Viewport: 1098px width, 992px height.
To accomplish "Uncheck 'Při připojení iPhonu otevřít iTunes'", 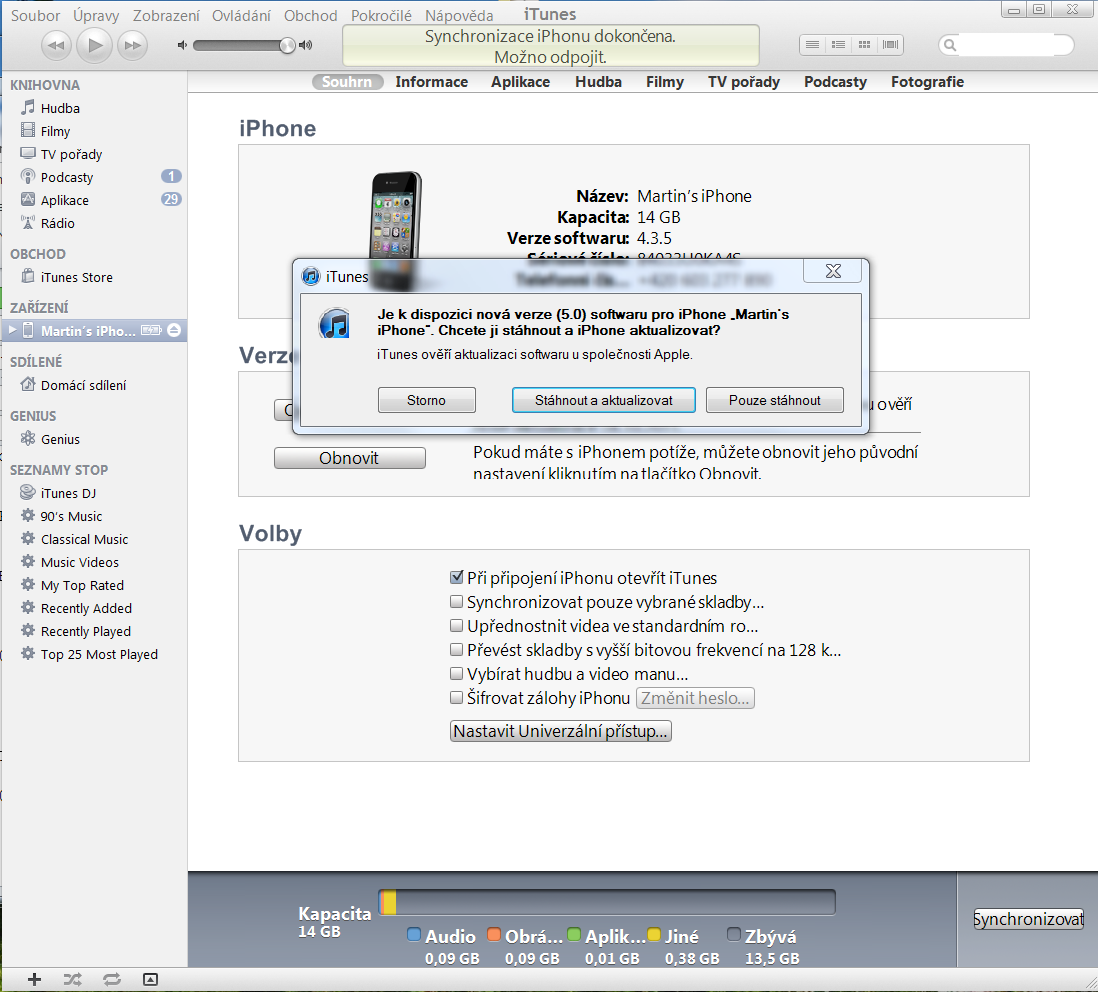I will (x=457, y=577).
